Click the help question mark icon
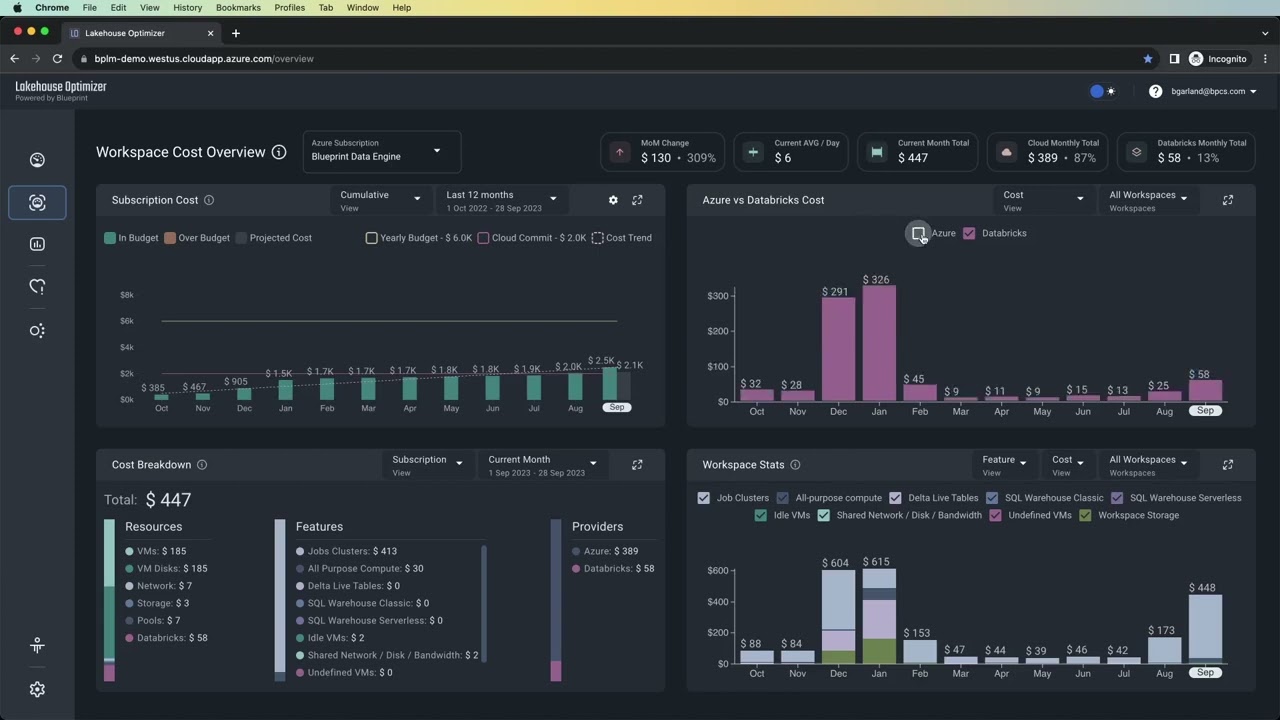 pyautogui.click(x=1155, y=91)
